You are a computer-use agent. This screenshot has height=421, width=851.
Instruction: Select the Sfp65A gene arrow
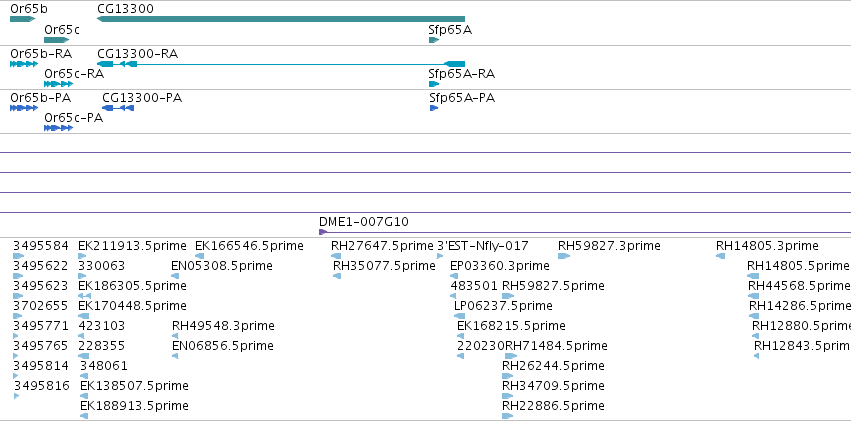pyautogui.click(x=434, y=40)
